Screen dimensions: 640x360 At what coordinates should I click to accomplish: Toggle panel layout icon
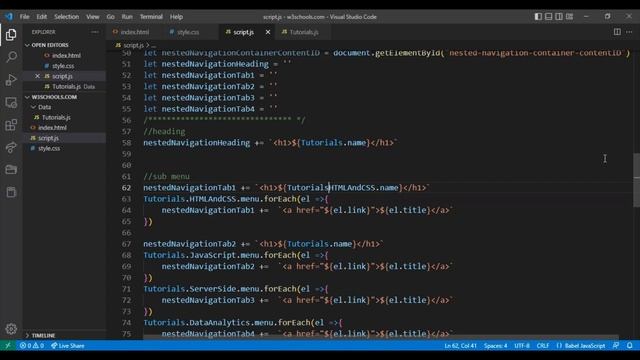pyautogui.click(x=549, y=17)
